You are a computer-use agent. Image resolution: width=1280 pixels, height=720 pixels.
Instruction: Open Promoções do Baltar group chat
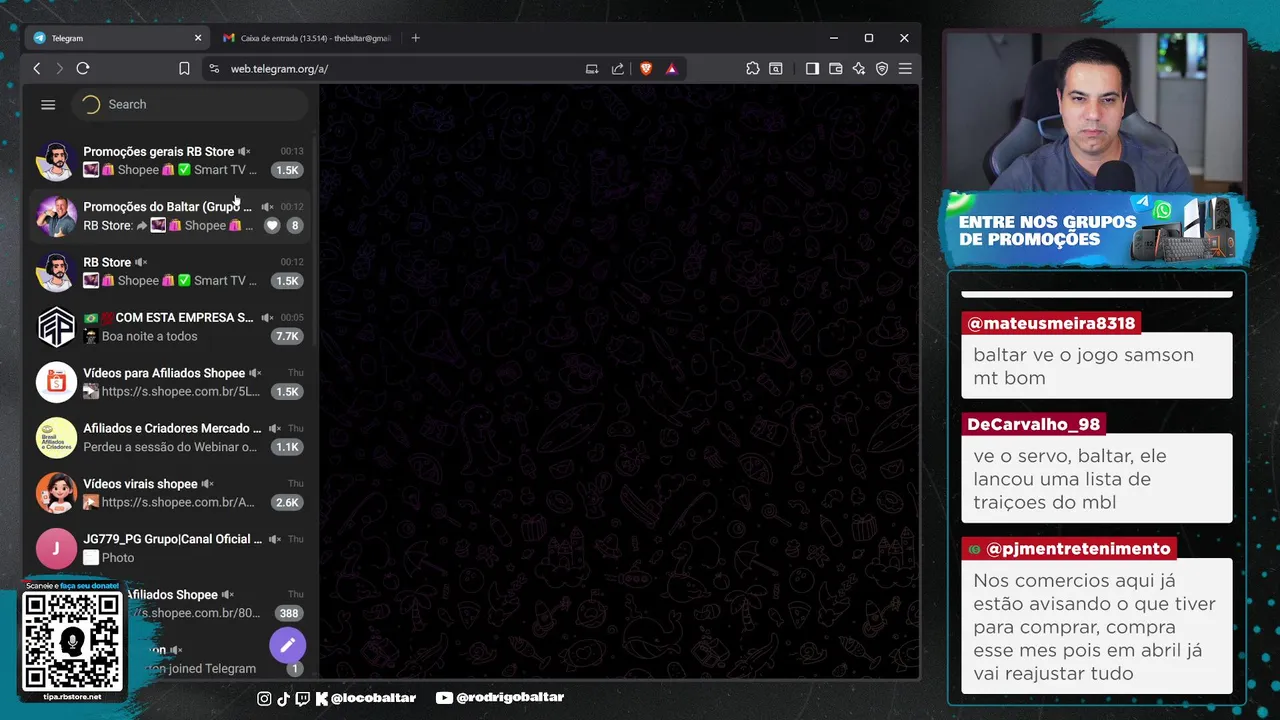(x=170, y=216)
